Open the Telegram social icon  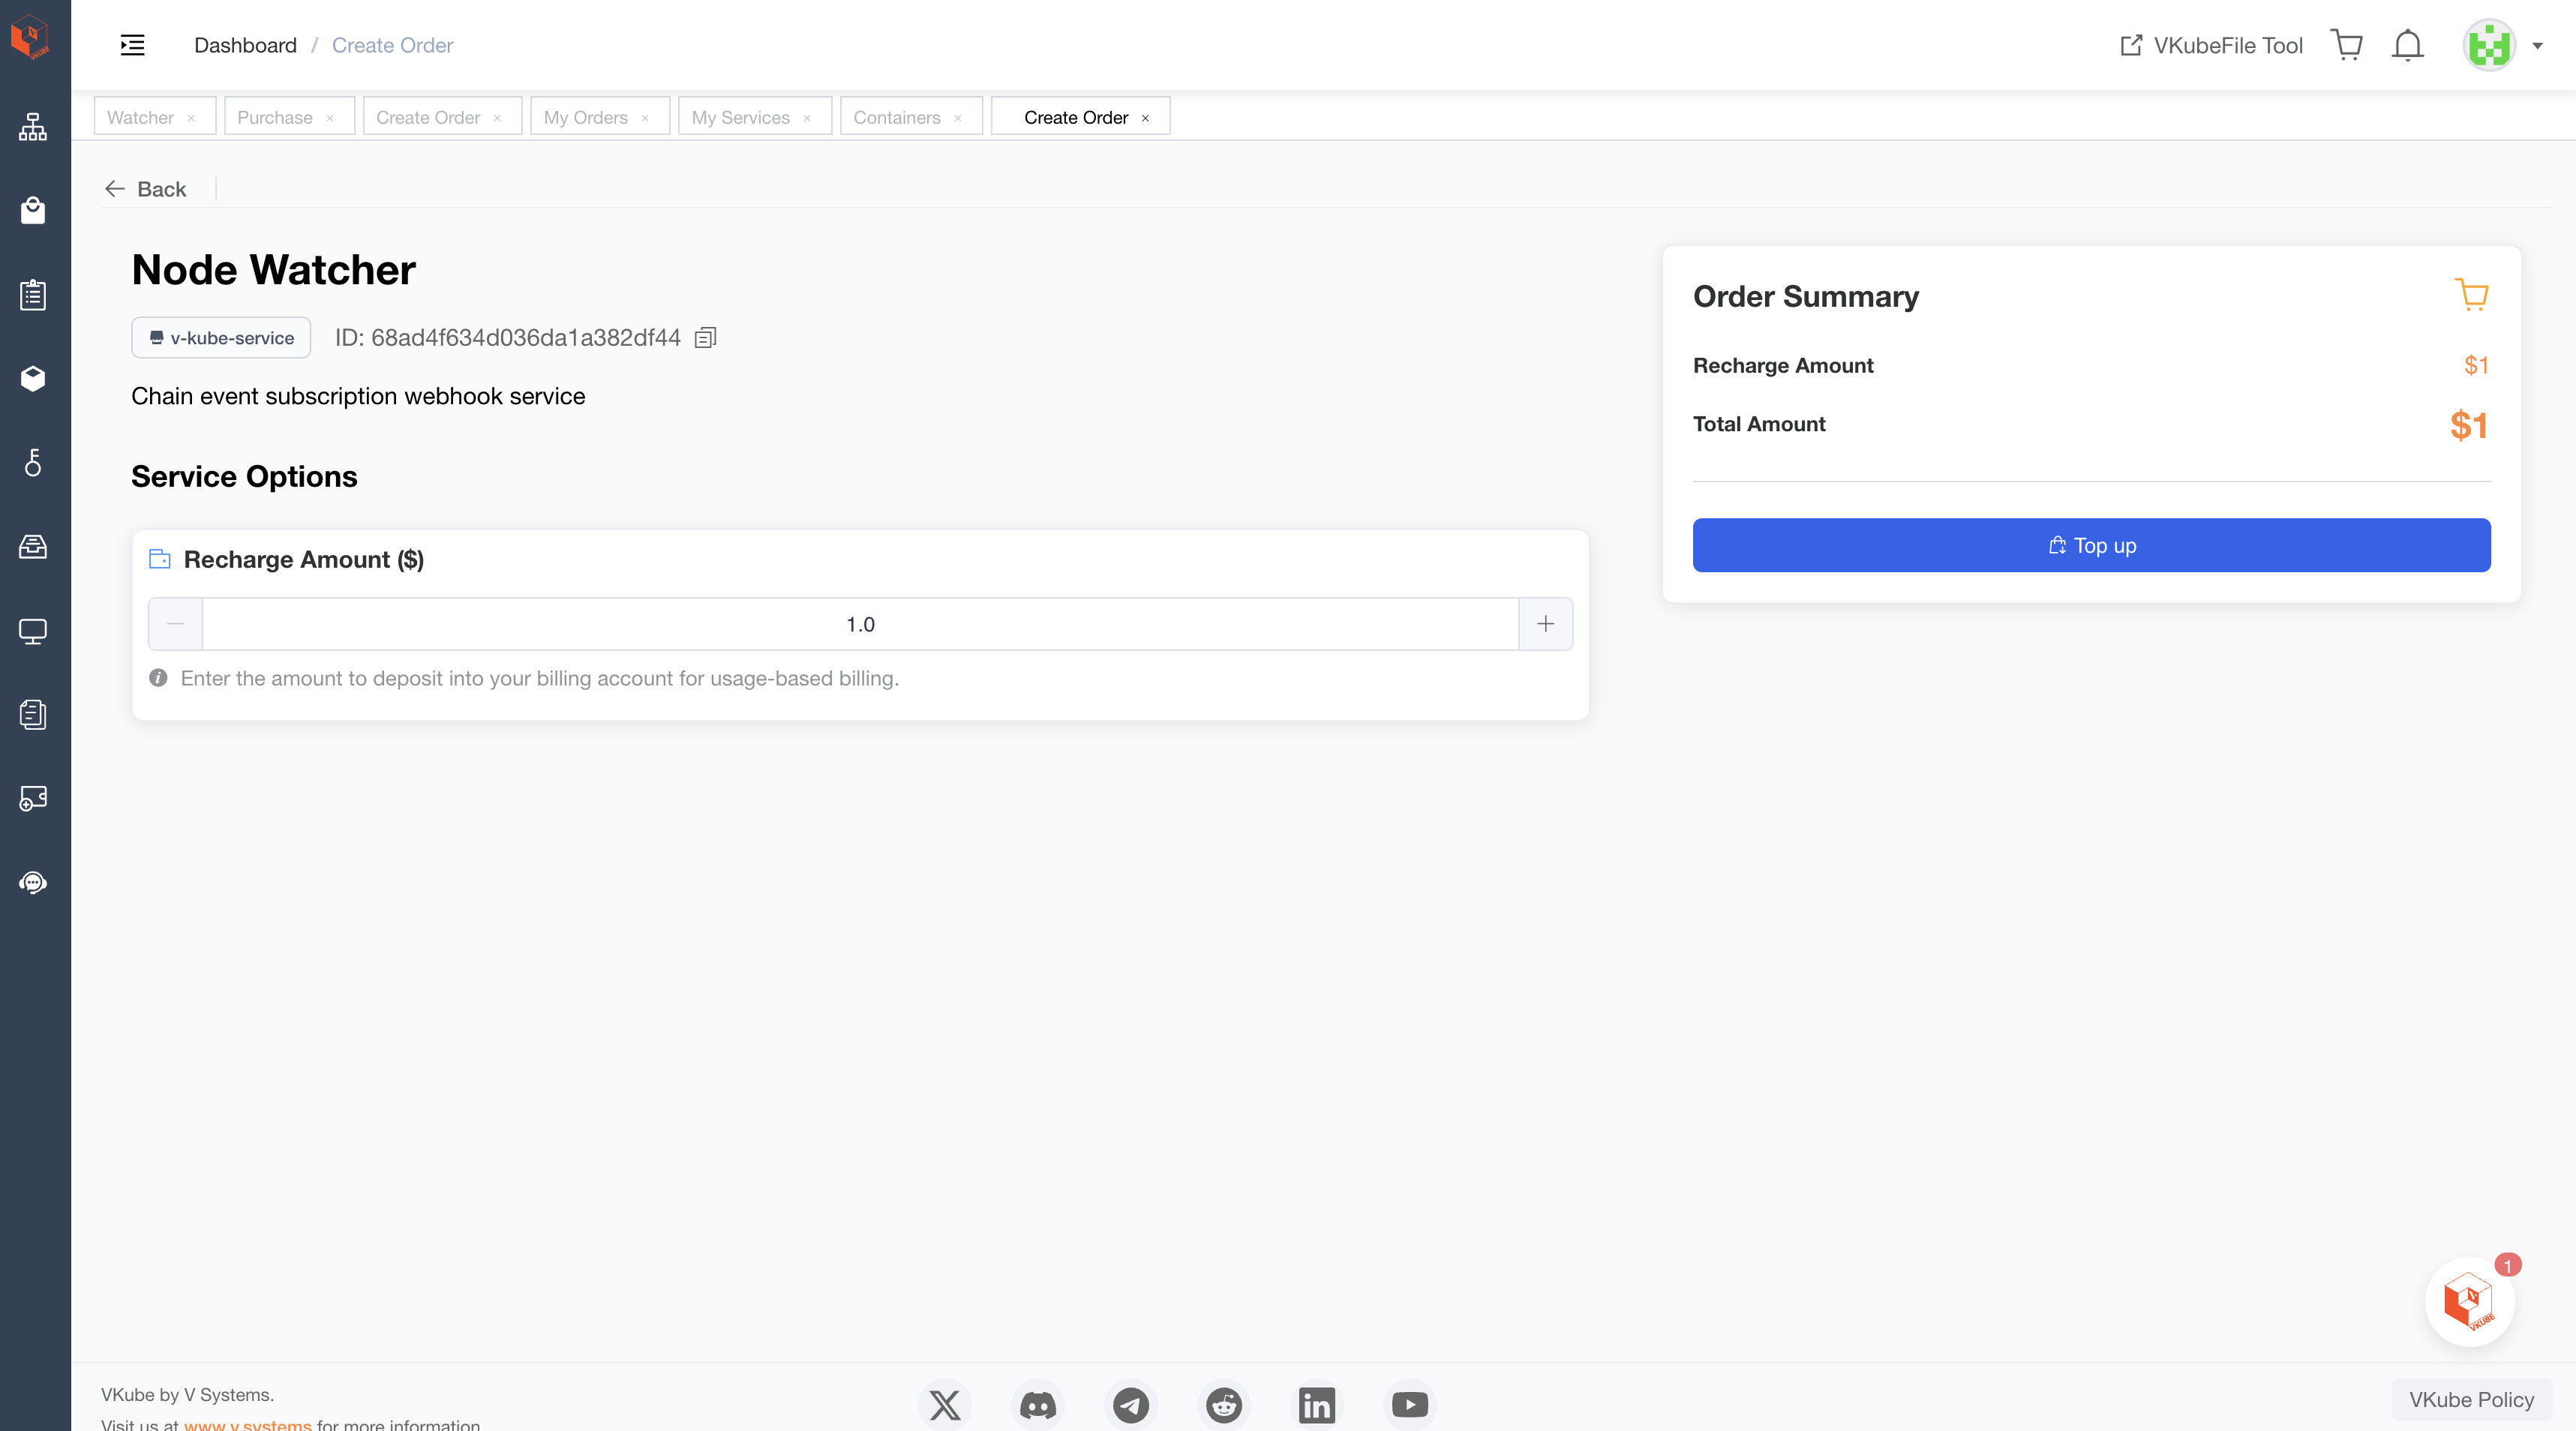(1131, 1405)
